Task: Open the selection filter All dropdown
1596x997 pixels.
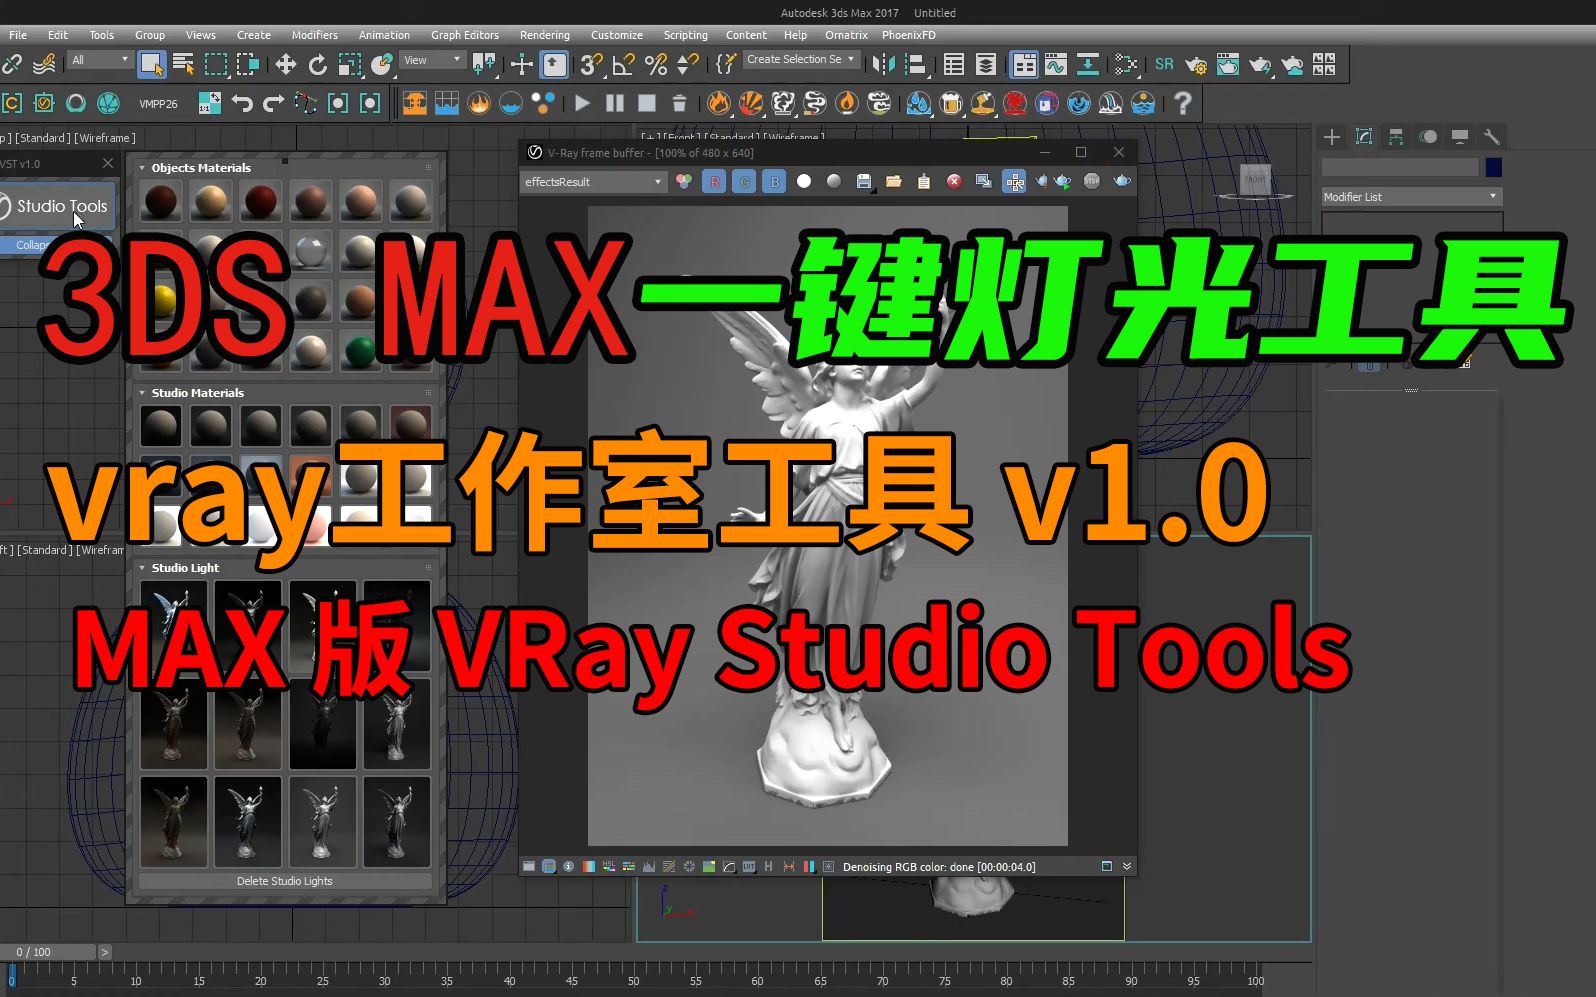Action: pos(100,60)
